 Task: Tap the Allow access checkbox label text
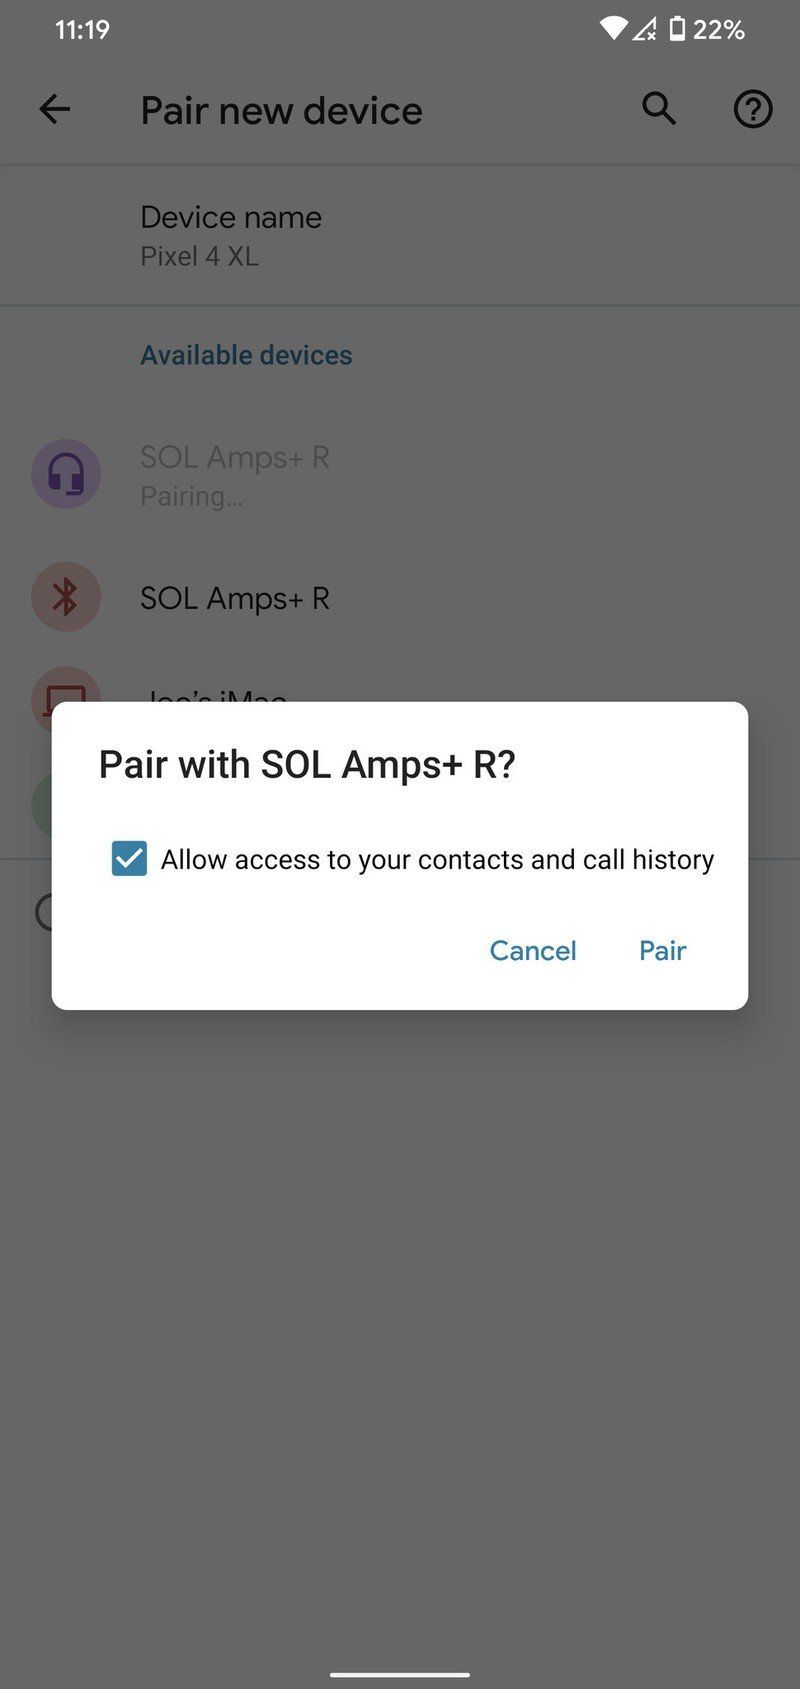point(437,860)
